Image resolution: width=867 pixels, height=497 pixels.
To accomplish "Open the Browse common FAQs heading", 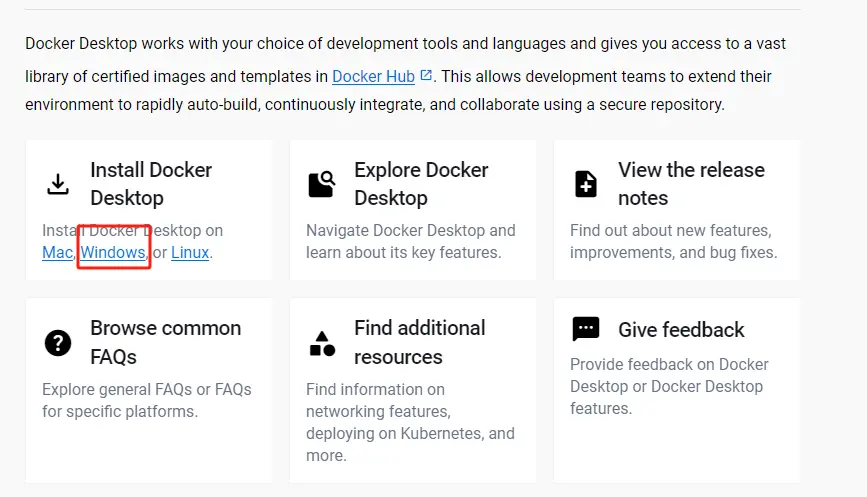I will click(x=165, y=342).
